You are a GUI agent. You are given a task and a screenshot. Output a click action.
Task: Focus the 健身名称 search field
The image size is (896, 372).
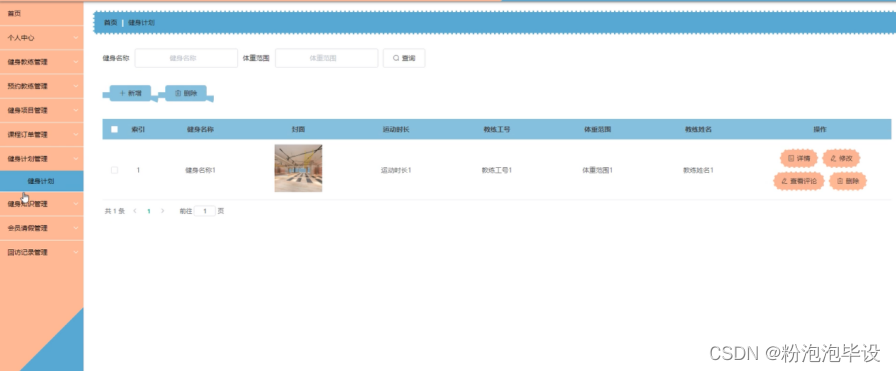click(x=186, y=58)
